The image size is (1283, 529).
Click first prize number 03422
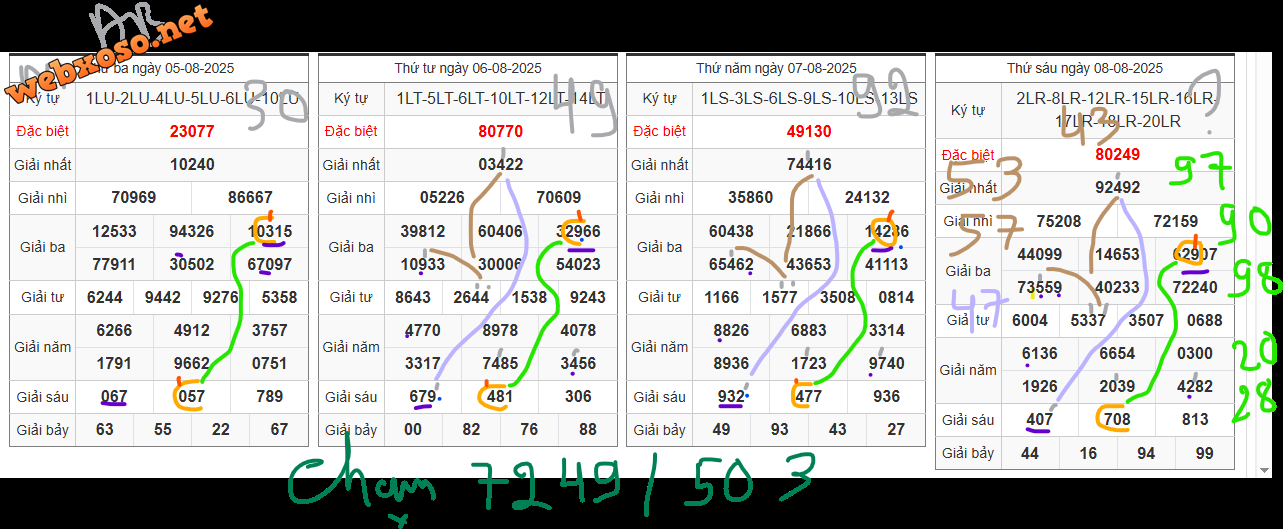[x=500, y=164]
